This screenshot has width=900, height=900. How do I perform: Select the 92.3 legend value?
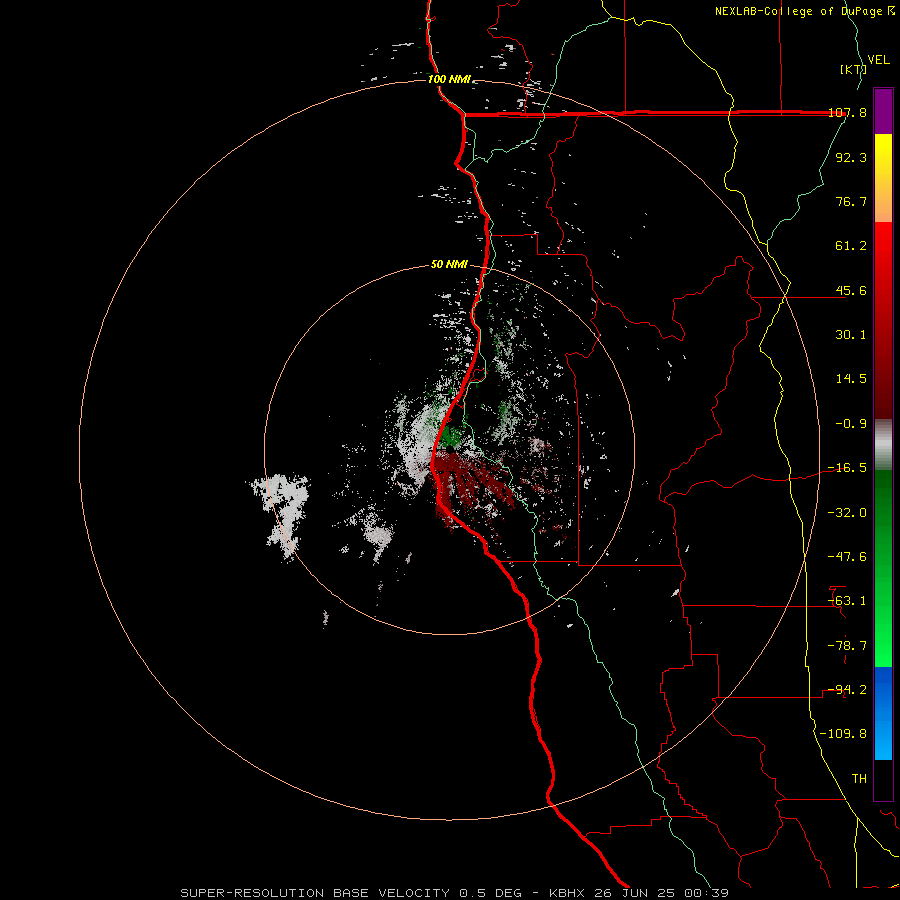click(x=851, y=157)
